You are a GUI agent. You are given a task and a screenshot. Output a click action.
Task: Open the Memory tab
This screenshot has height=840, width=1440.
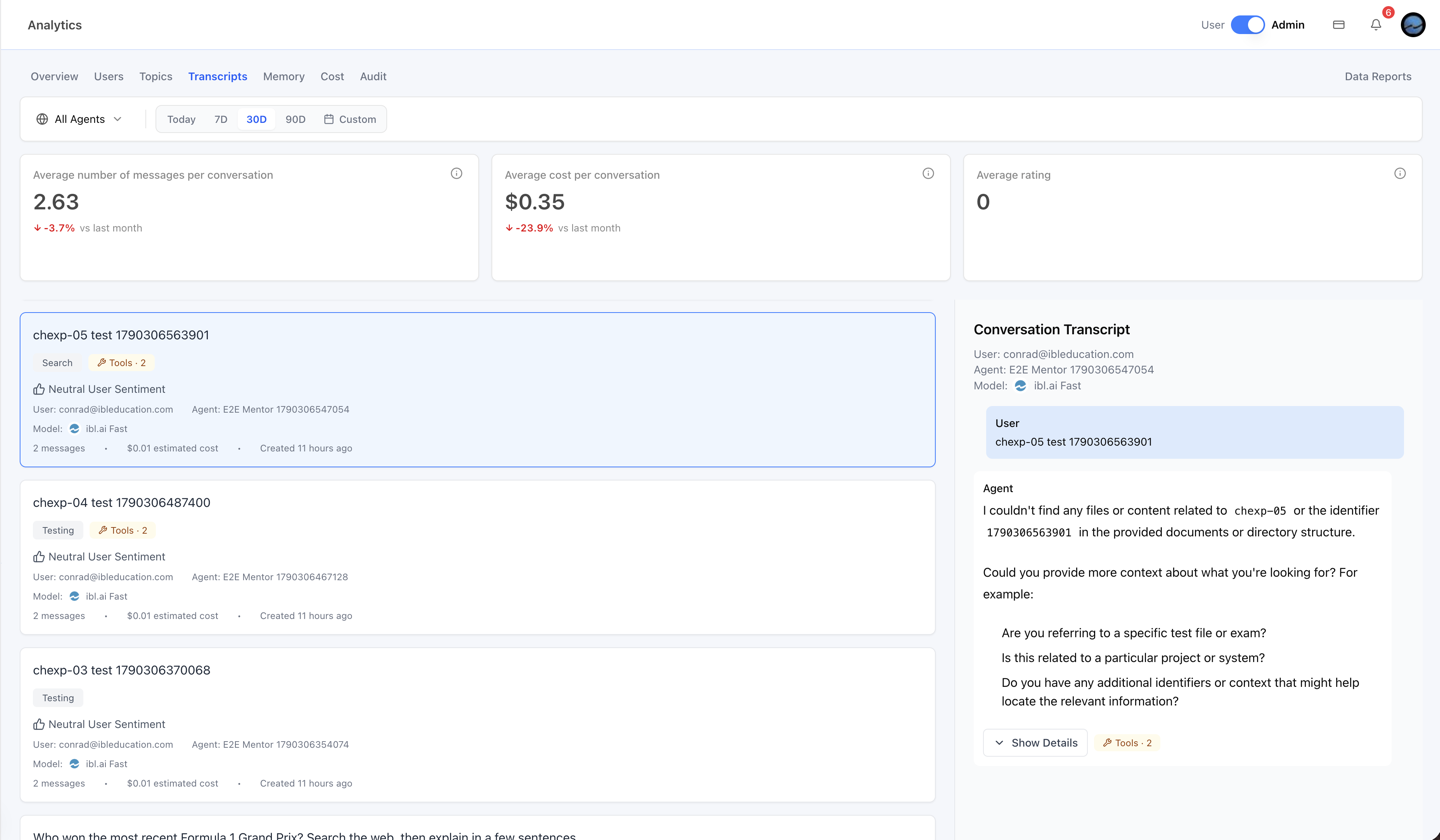(284, 77)
